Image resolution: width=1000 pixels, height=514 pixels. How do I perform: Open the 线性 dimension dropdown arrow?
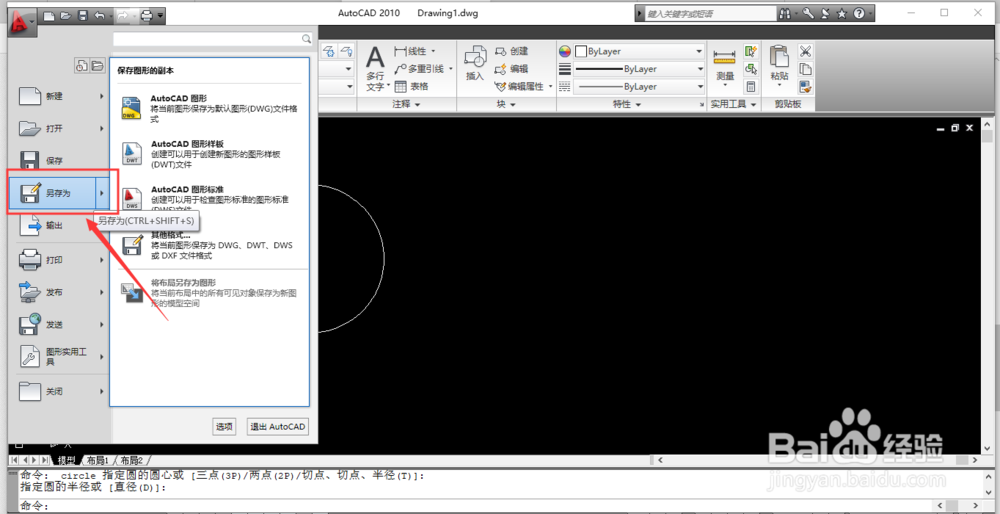434,50
